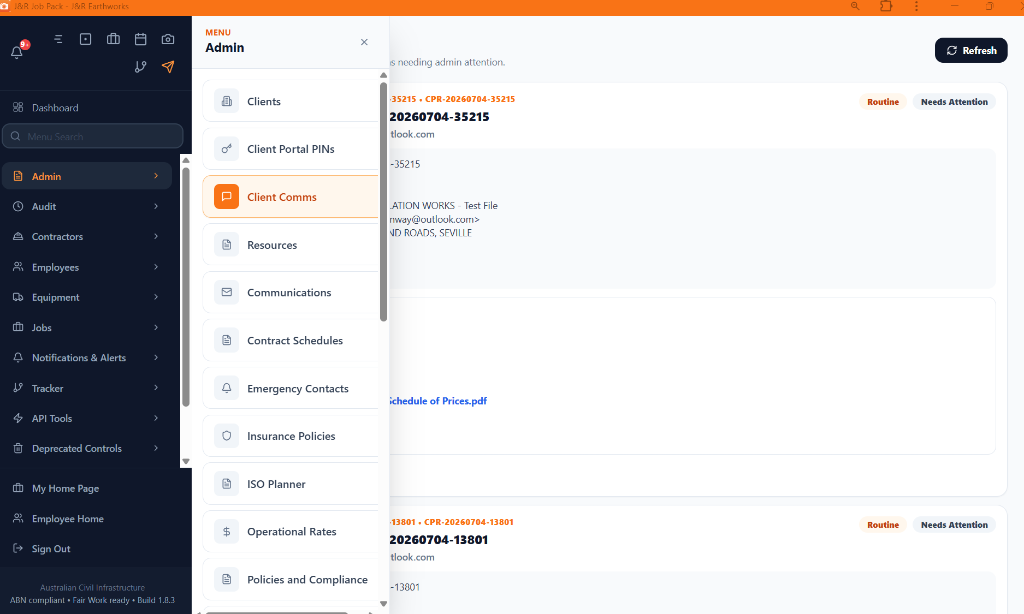The width and height of the screenshot is (1024, 614).
Task: Click the Communications envelope icon
Action: pos(227,293)
